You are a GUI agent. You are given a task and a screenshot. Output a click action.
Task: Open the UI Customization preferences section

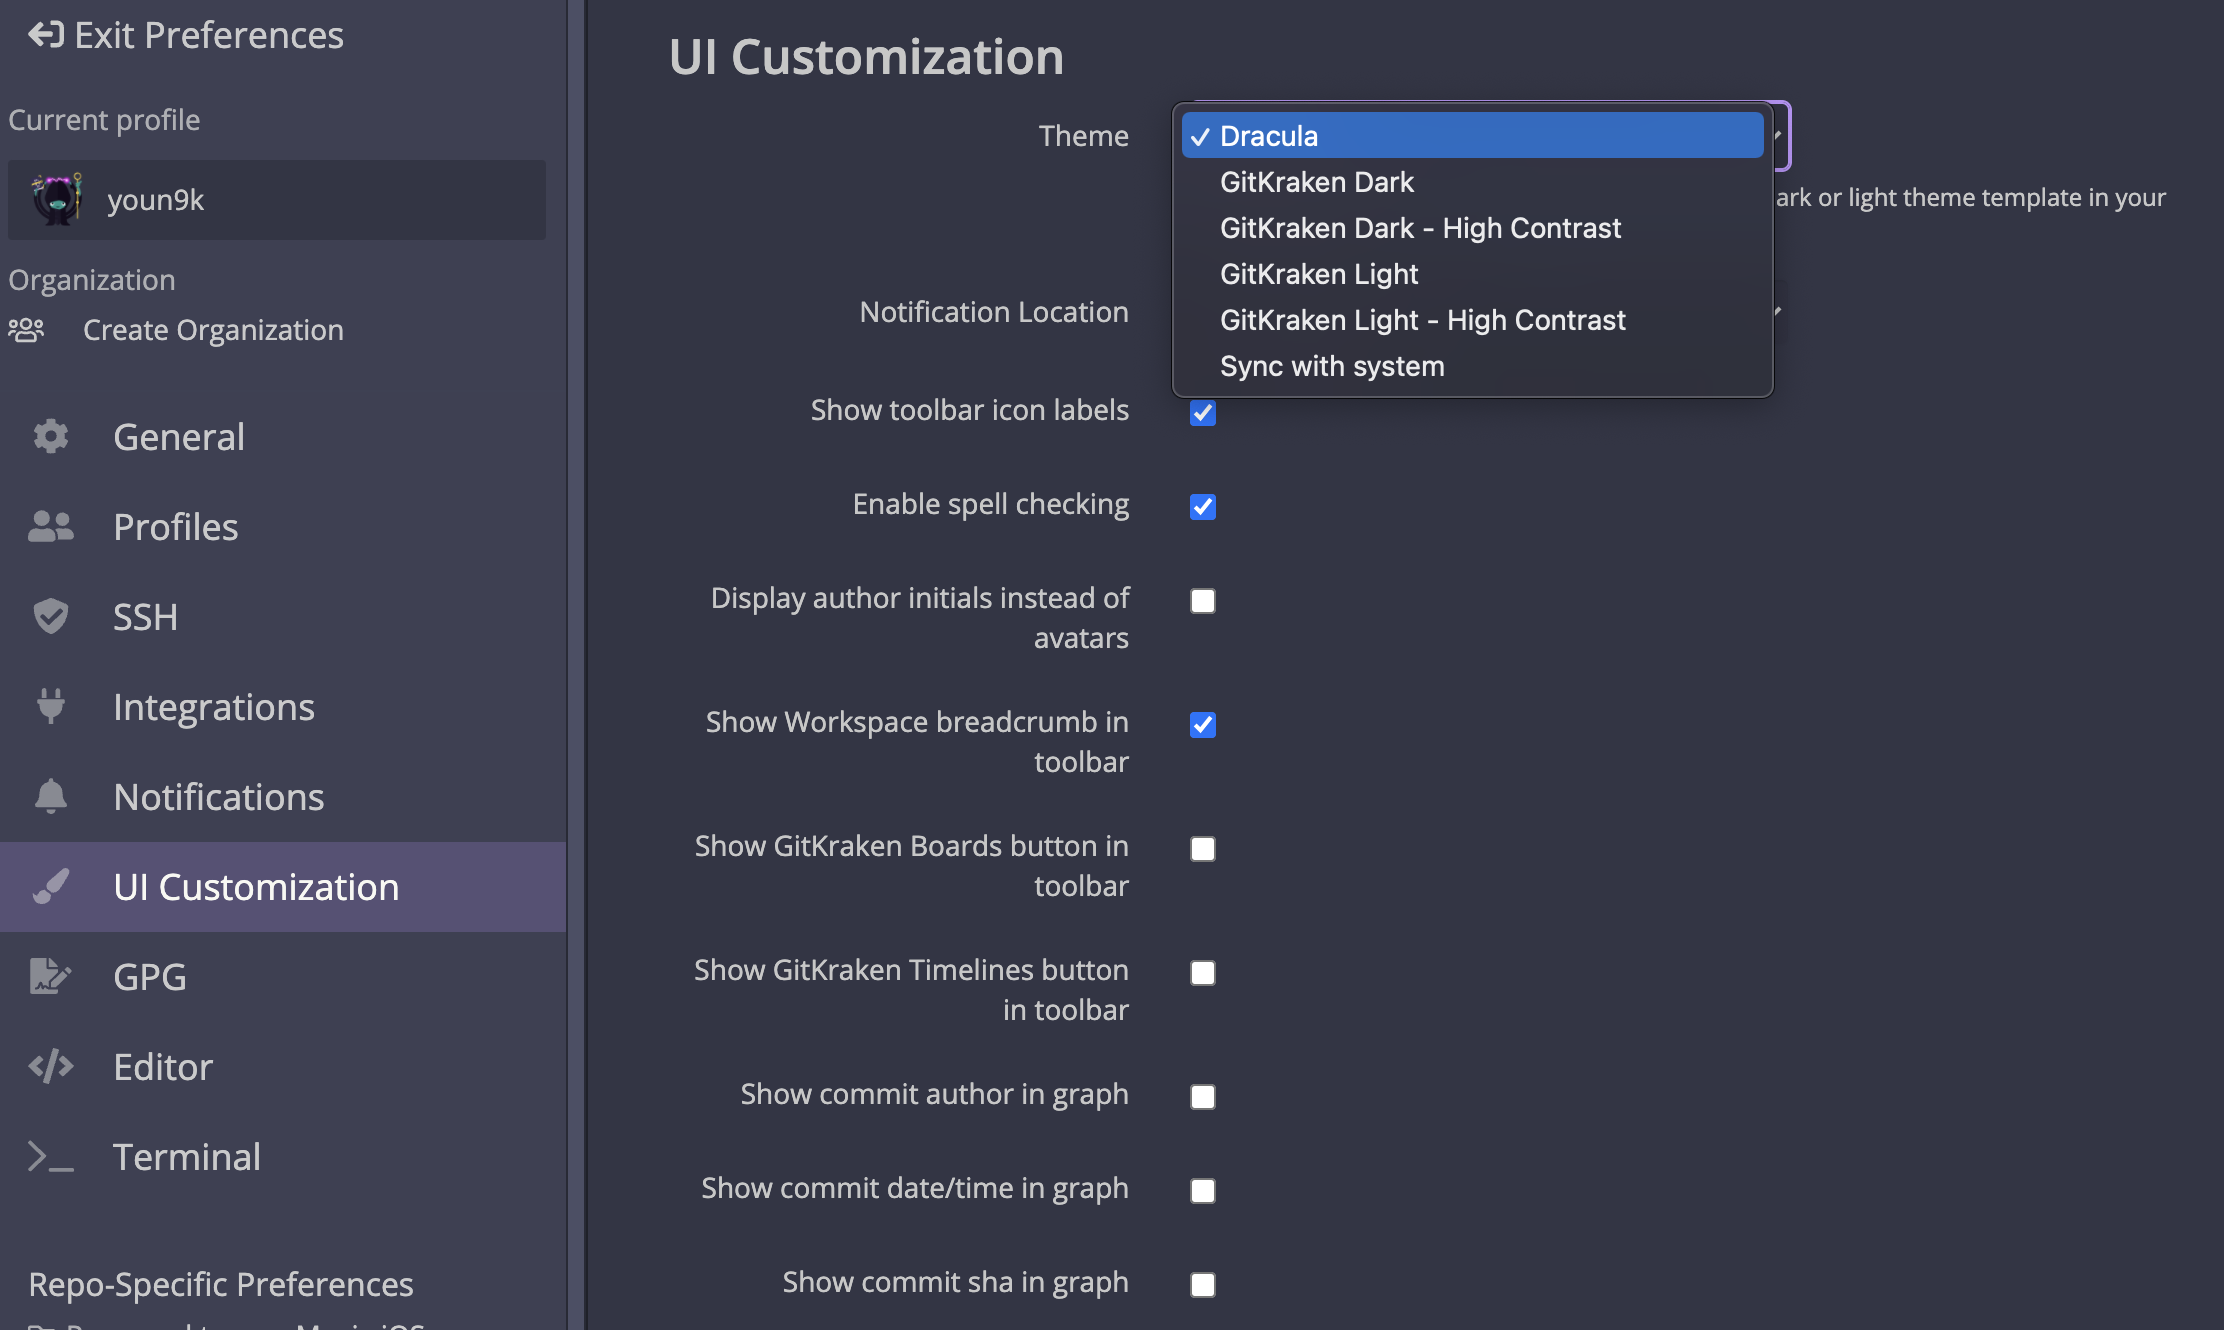[256, 887]
